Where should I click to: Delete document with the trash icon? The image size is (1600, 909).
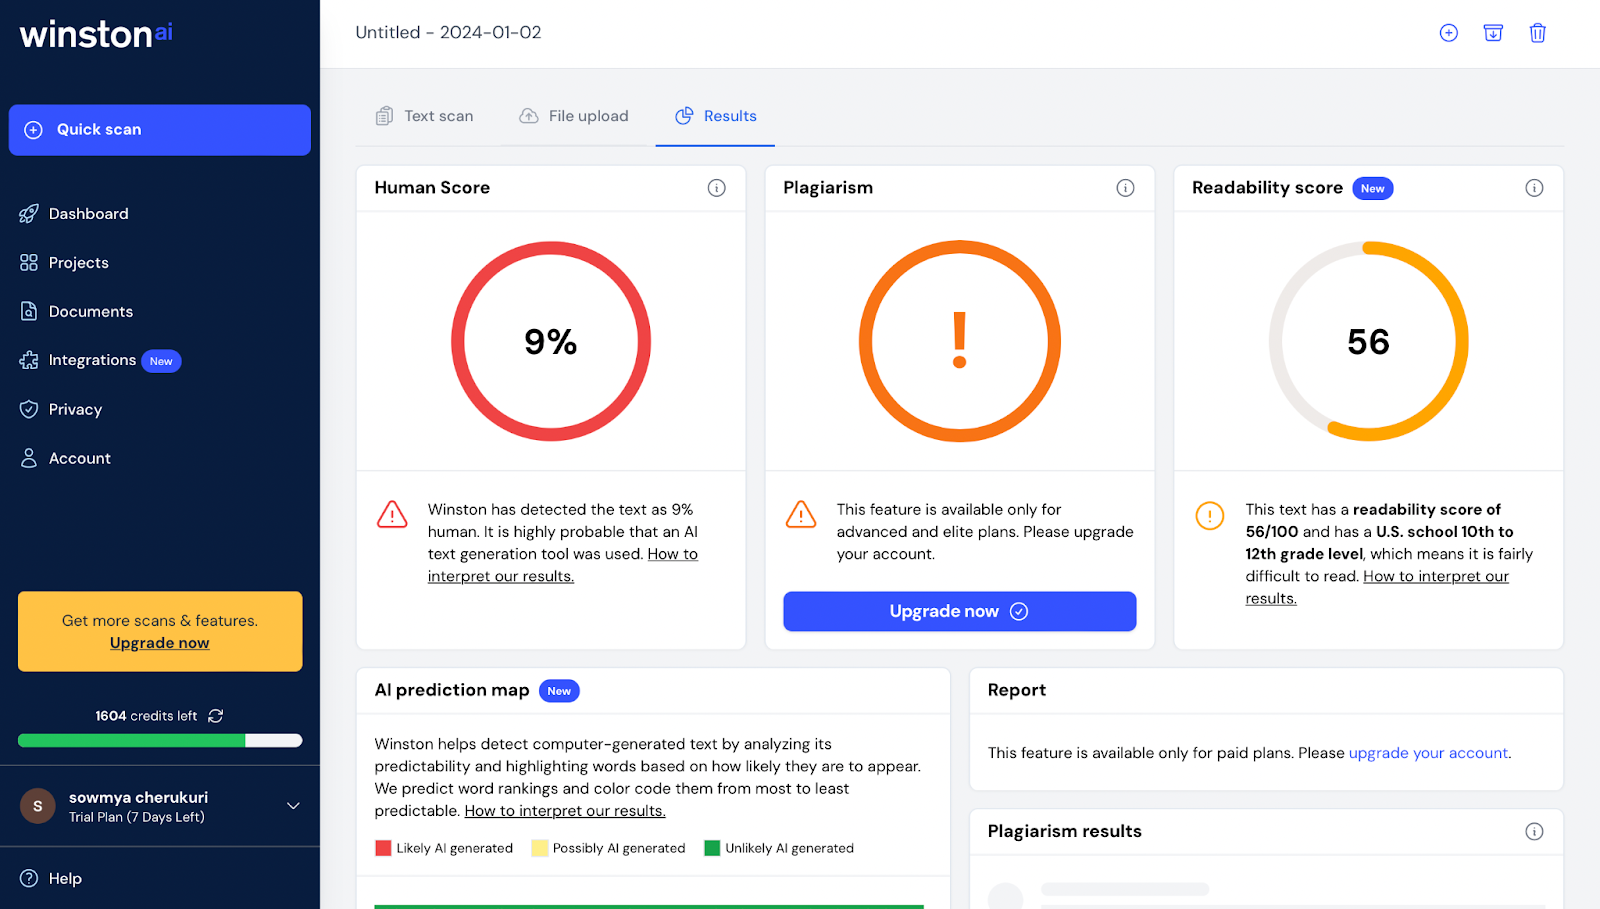pyautogui.click(x=1538, y=33)
